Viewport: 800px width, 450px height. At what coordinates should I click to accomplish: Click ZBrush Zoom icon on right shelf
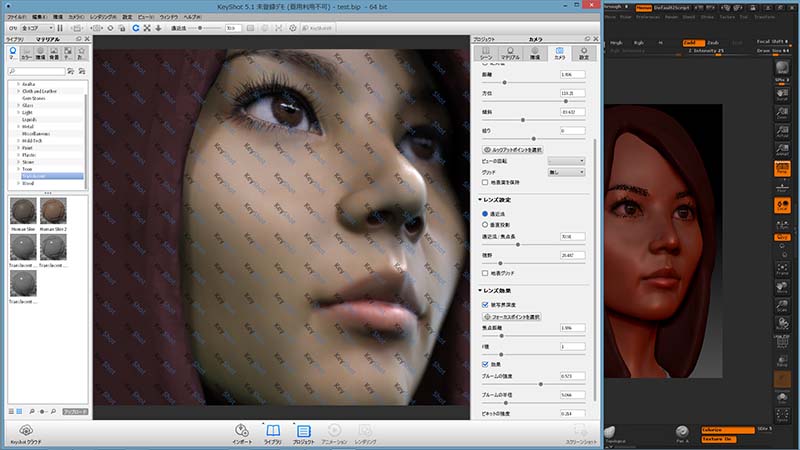point(782,112)
